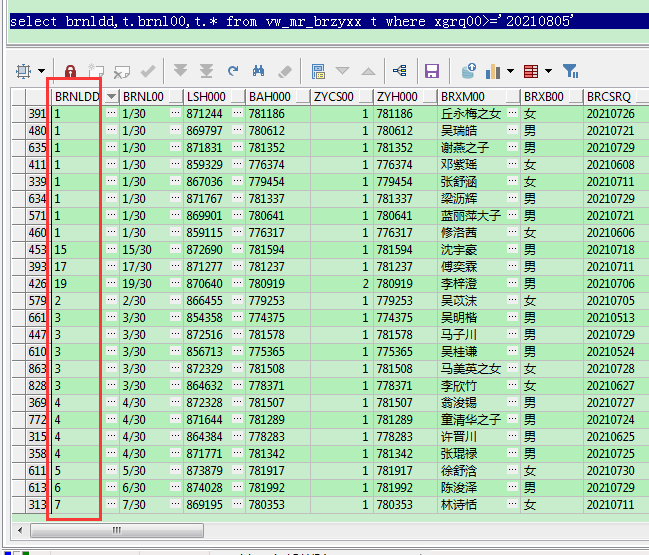Click the bar chart icon
Screen dimensions: 649x555
(x=493, y=71)
